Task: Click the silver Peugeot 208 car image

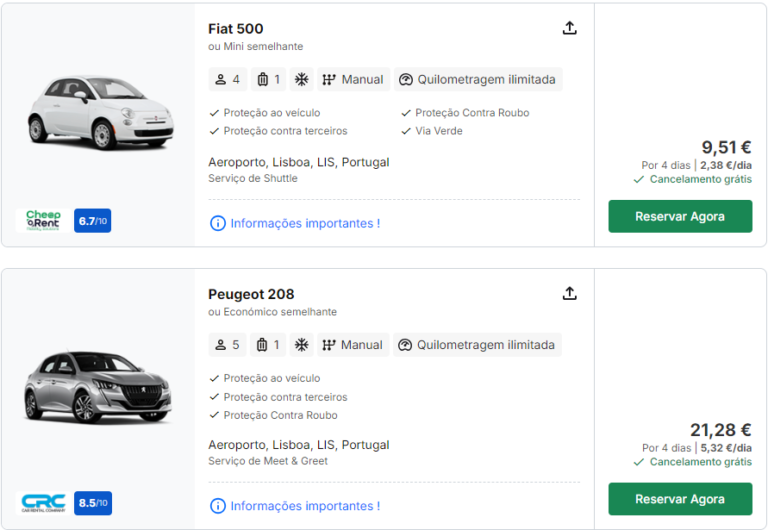Action: 97,385
